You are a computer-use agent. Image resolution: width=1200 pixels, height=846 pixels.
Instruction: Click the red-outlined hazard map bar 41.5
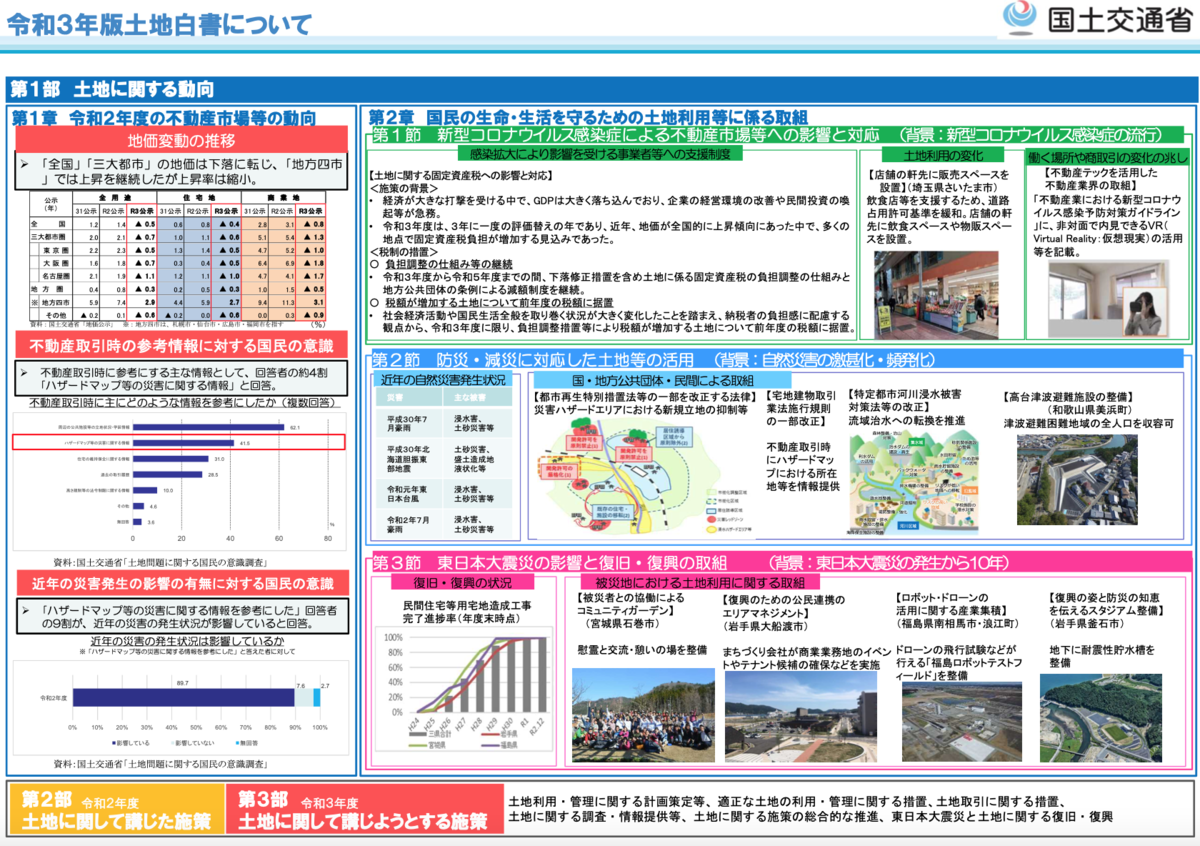(178, 441)
